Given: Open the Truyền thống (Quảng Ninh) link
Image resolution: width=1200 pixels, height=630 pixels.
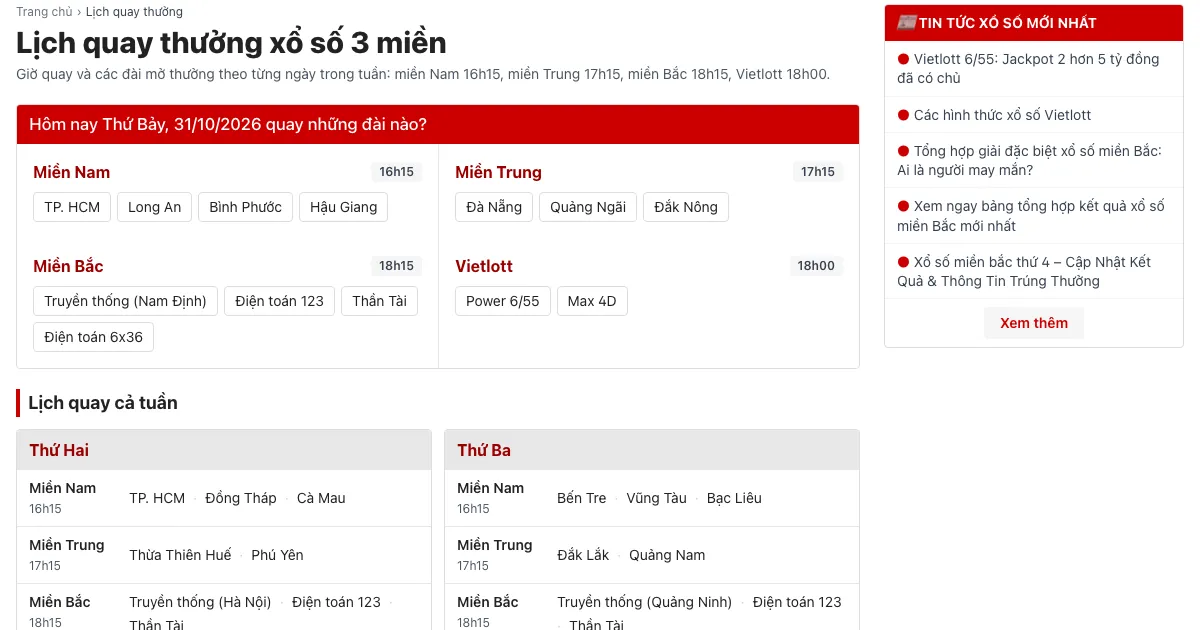Looking at the screenshot, I should tap(645, 602).
